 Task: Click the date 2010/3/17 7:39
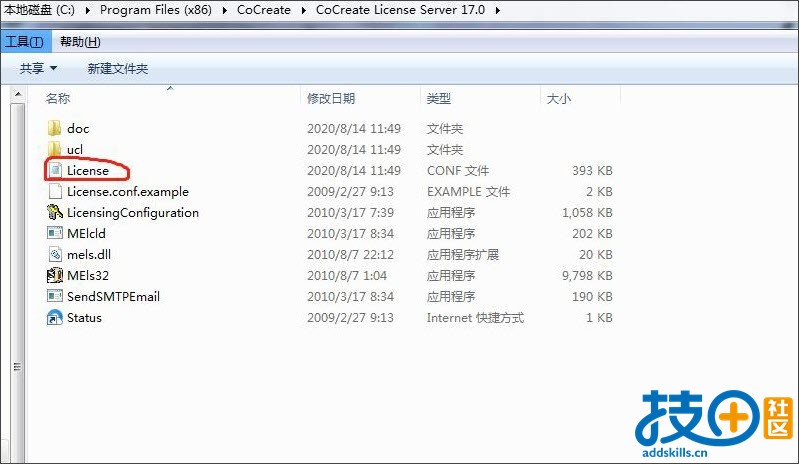(x=350, y=212)
